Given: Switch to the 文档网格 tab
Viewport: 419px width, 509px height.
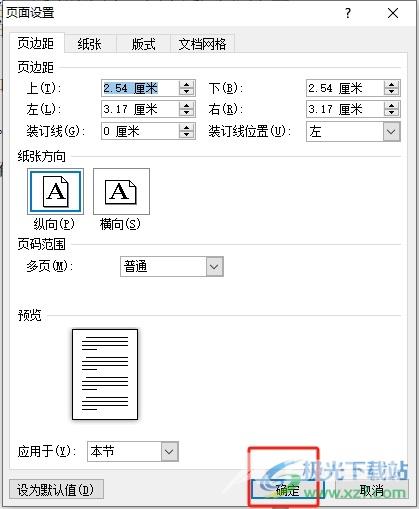Looking at the screenshot, I should [202, 44].
